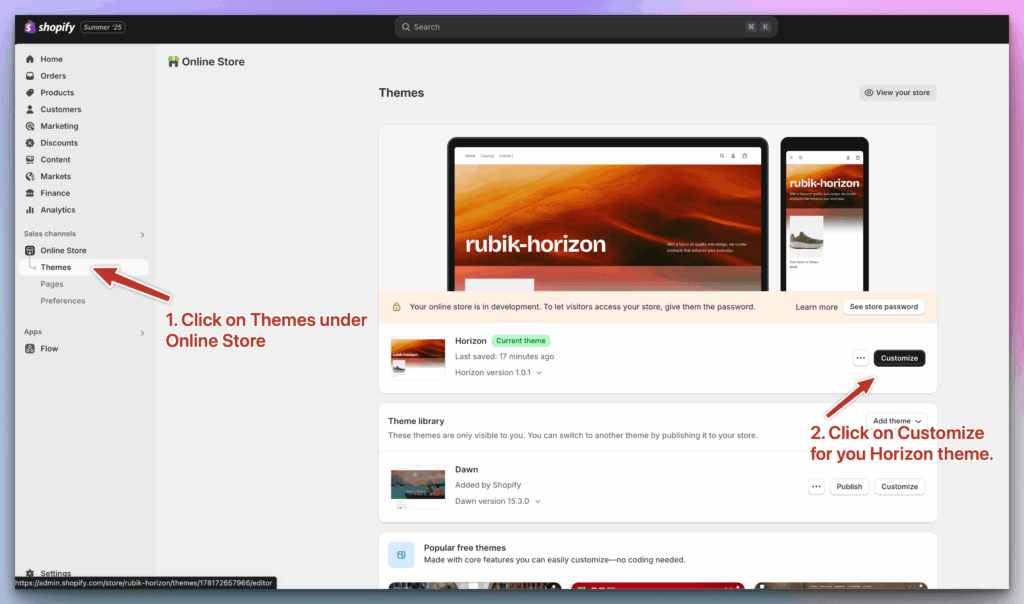Open more actions menu for Dawn theme
The image size is (1024, 604).
816,486
